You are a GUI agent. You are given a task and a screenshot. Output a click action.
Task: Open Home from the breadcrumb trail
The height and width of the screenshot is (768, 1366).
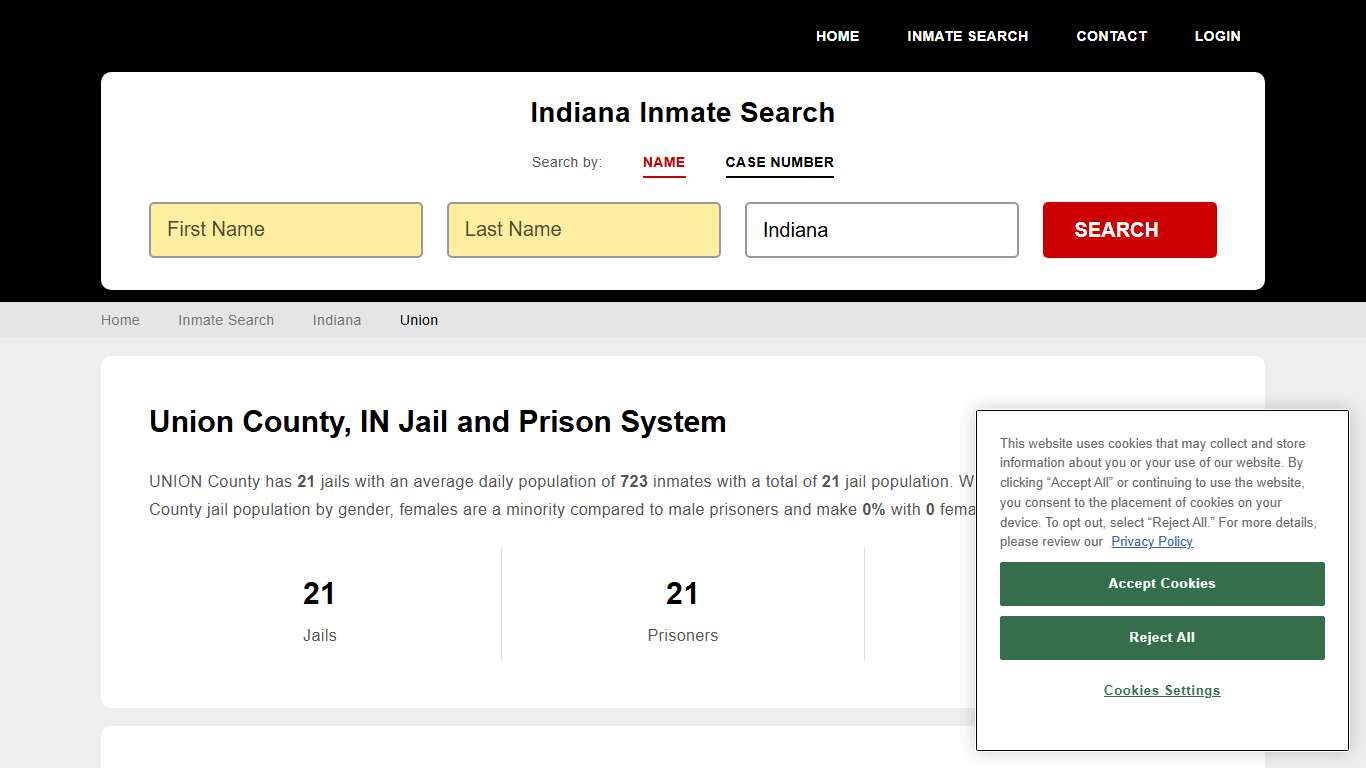120,320
